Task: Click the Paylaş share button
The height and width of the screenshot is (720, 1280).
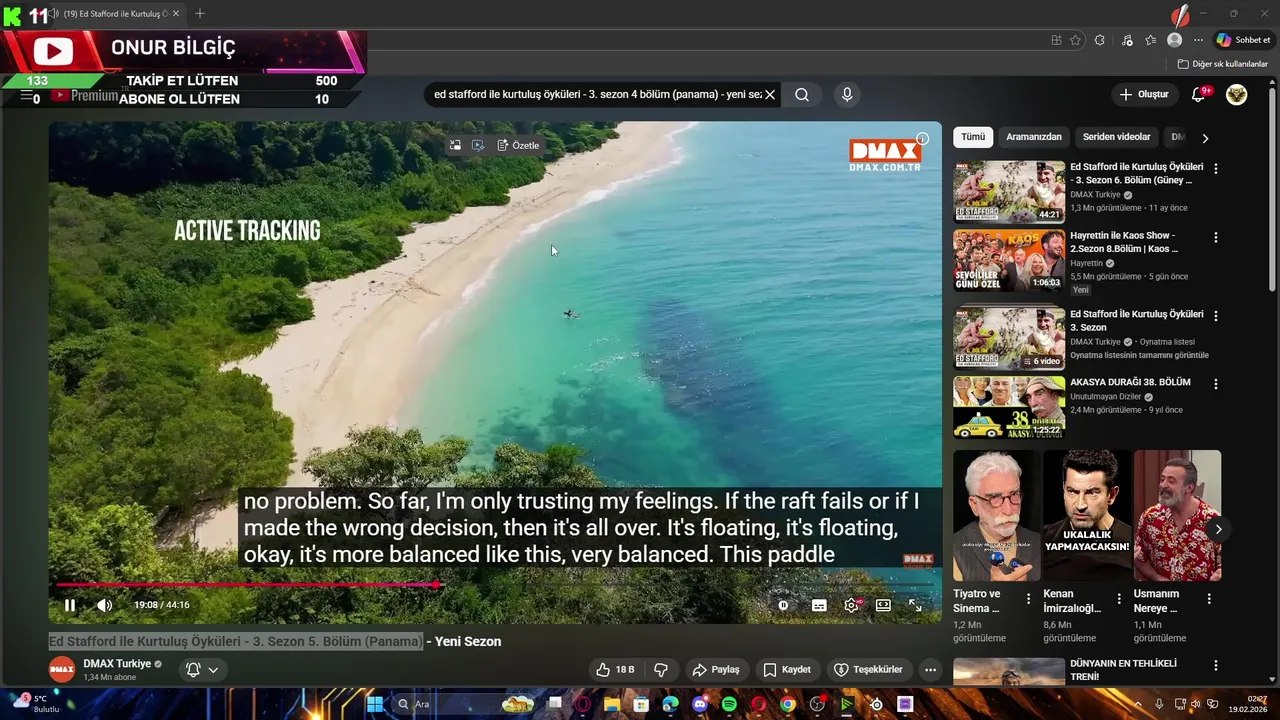Action: tap(716, 670)
